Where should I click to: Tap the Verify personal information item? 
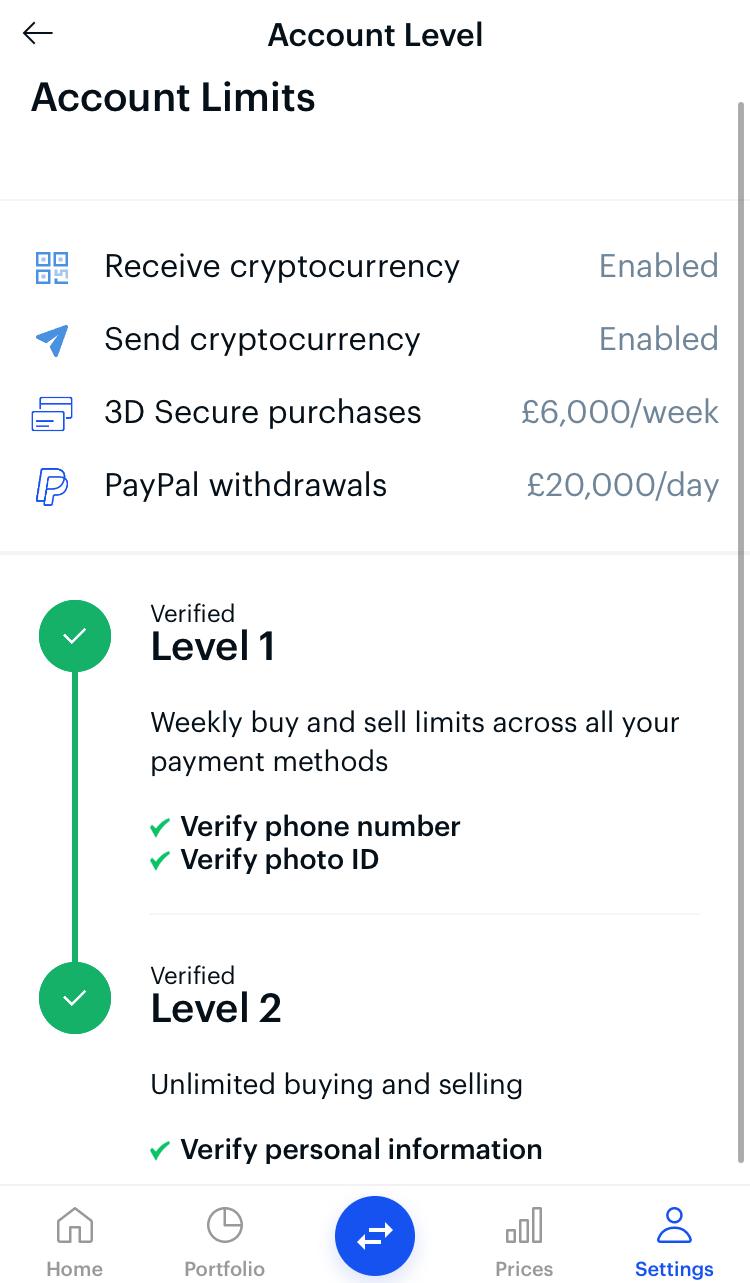click(360, 1150)
